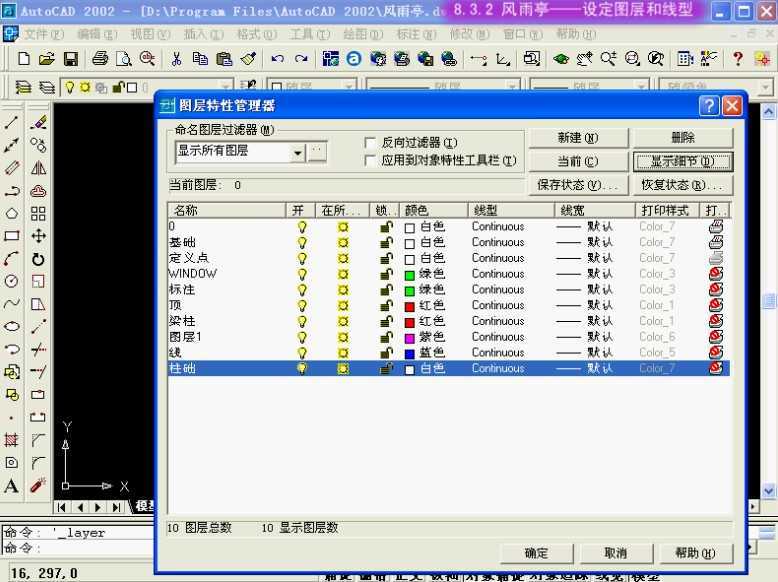Viewport: 778px width, 582px height.
Task: Click the green color swatch of layer WINDOW
Action: (x=409, y=275)
